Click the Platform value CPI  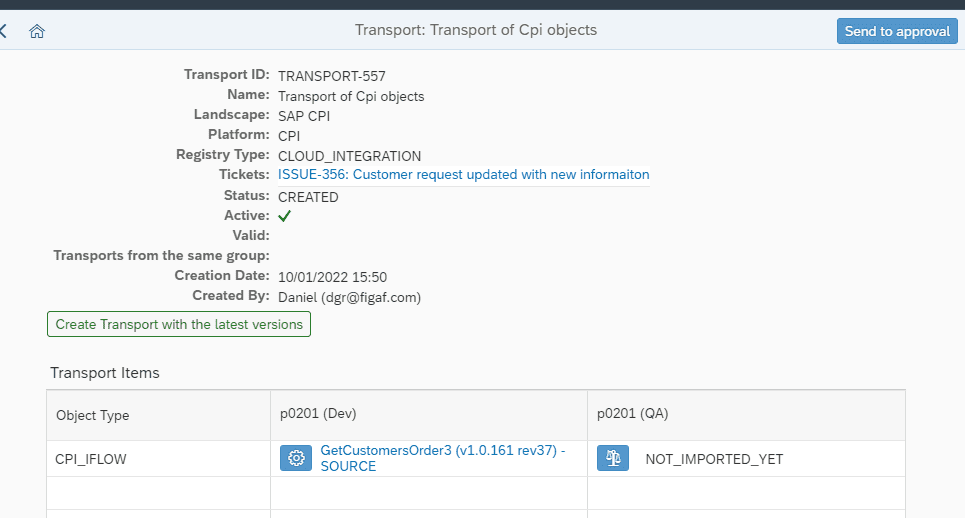[289, 136]
